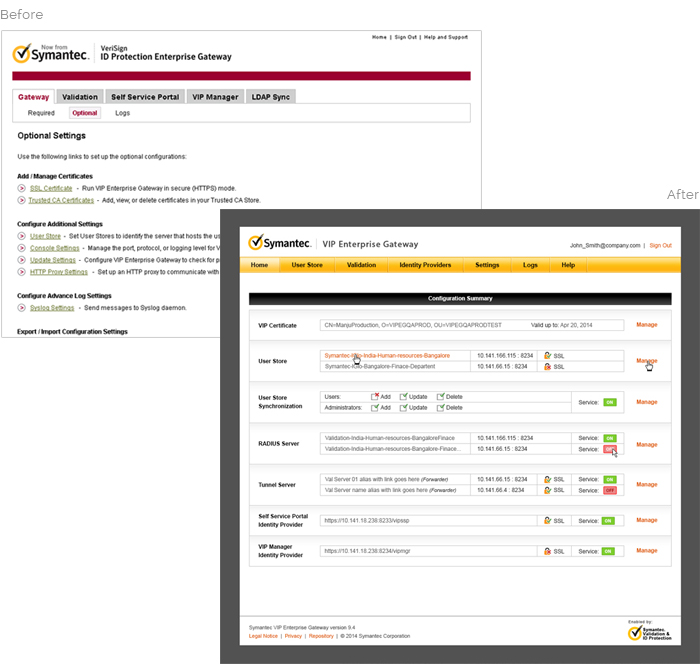The image size is (700, 664).
Task: Click arrow bullet beside Update Settings
Action: 21,260
